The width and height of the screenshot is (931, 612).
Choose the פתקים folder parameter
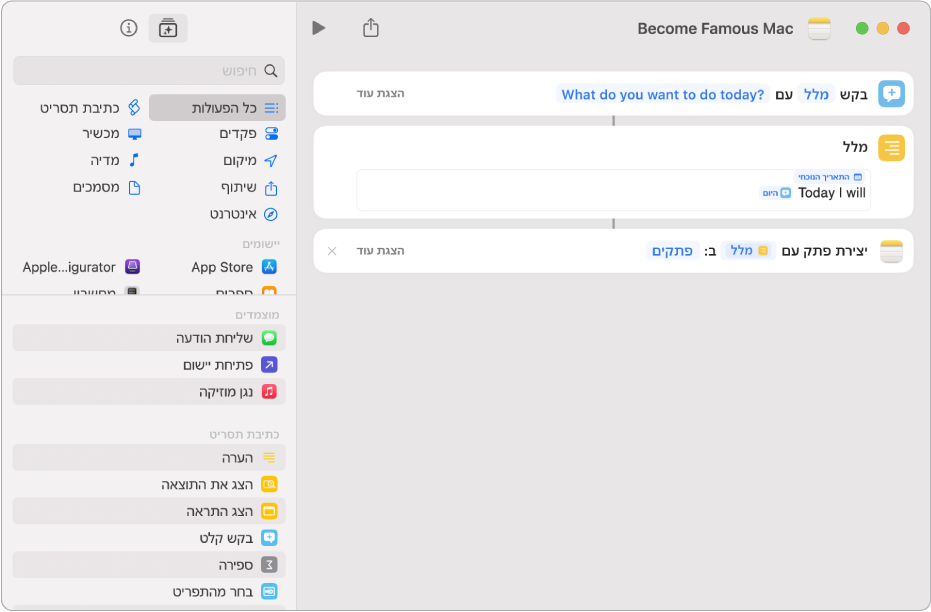point(672,251)
